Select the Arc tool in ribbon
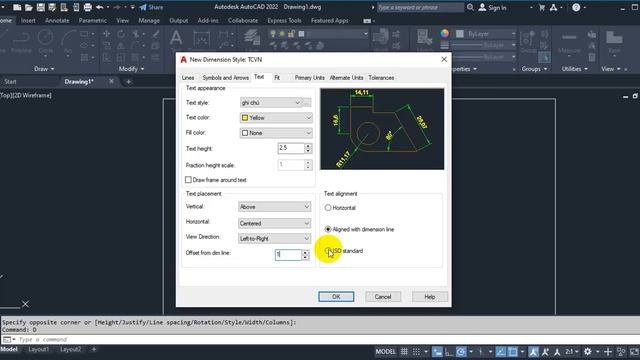This screenshot has width=640, height=360. point(68,42)
